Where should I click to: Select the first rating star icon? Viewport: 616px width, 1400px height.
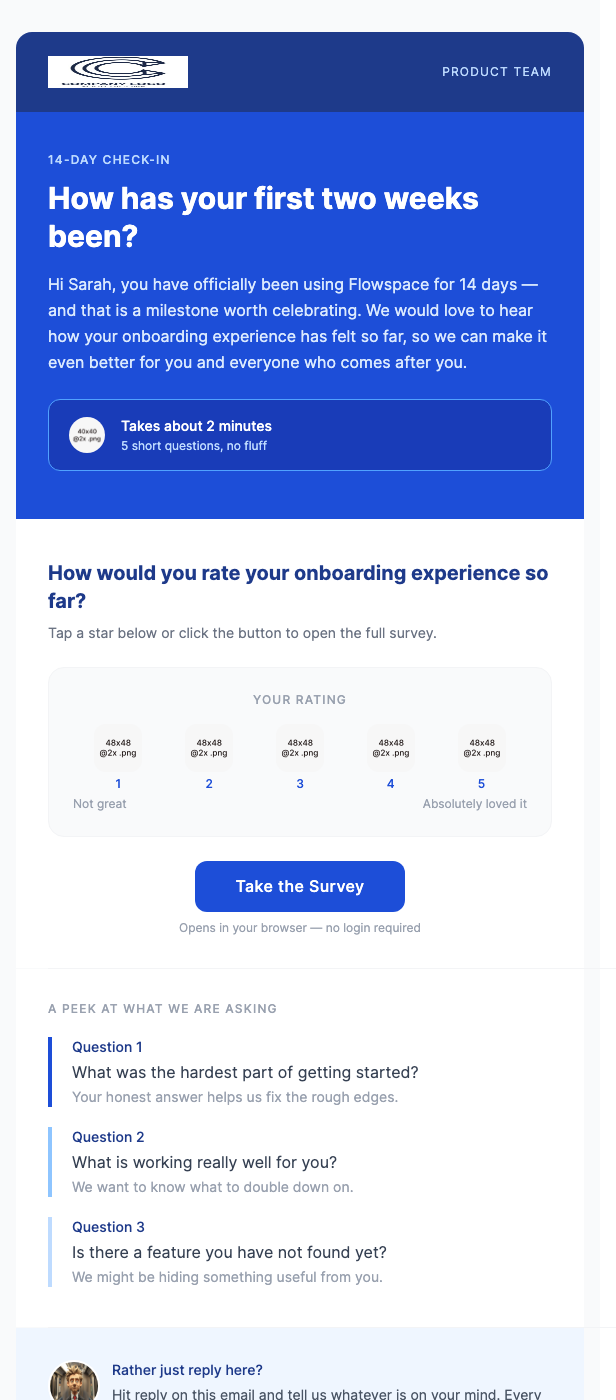click(118, 746)
